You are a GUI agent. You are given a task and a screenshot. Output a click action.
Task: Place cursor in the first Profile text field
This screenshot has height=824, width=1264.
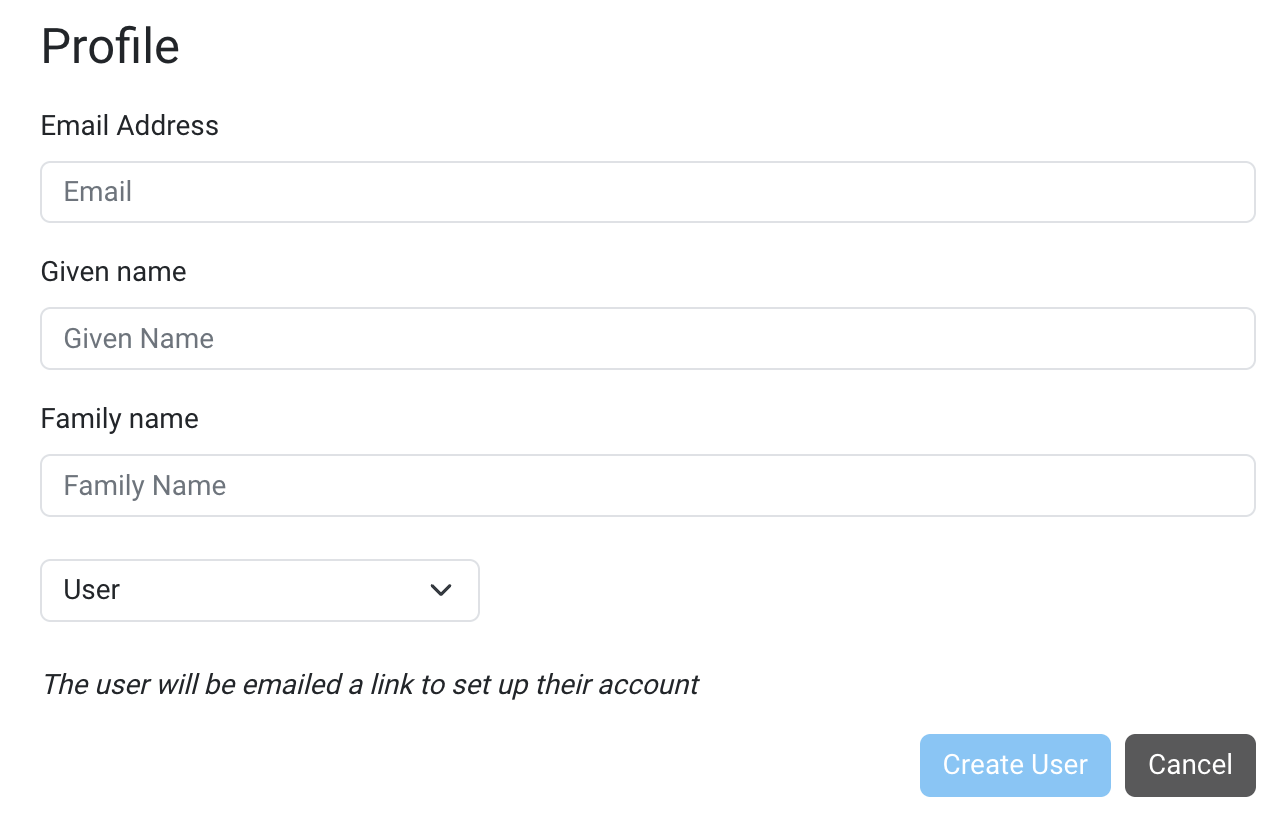click(647, 192)
